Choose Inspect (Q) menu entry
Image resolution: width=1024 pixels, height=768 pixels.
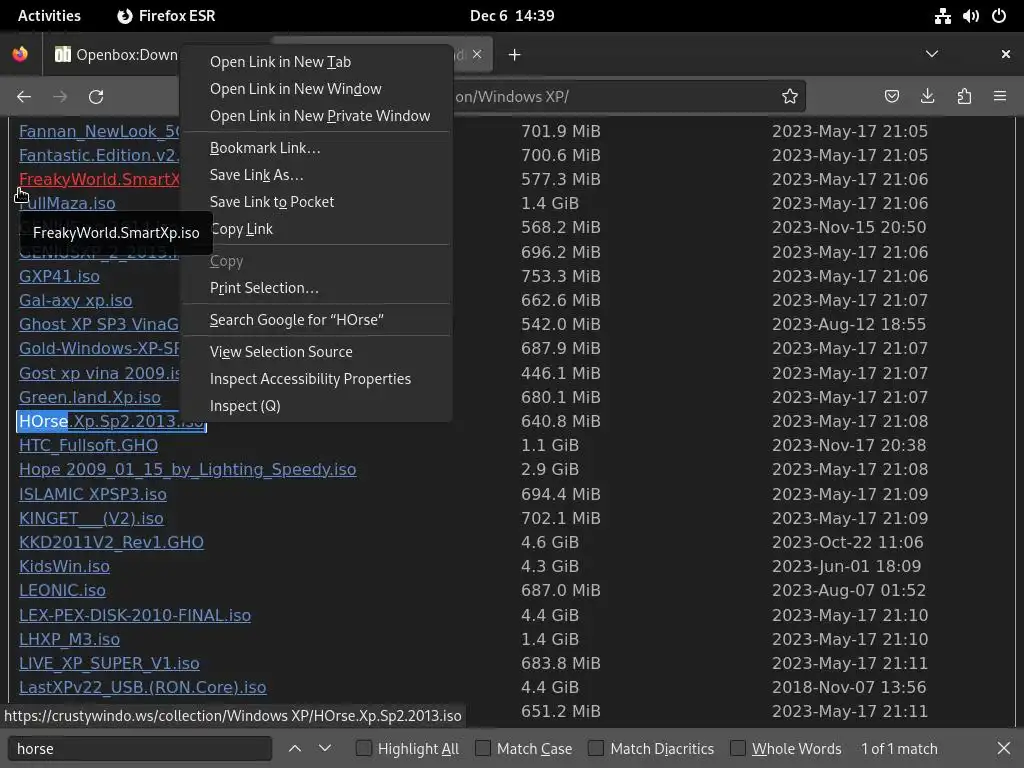point(317,406)
